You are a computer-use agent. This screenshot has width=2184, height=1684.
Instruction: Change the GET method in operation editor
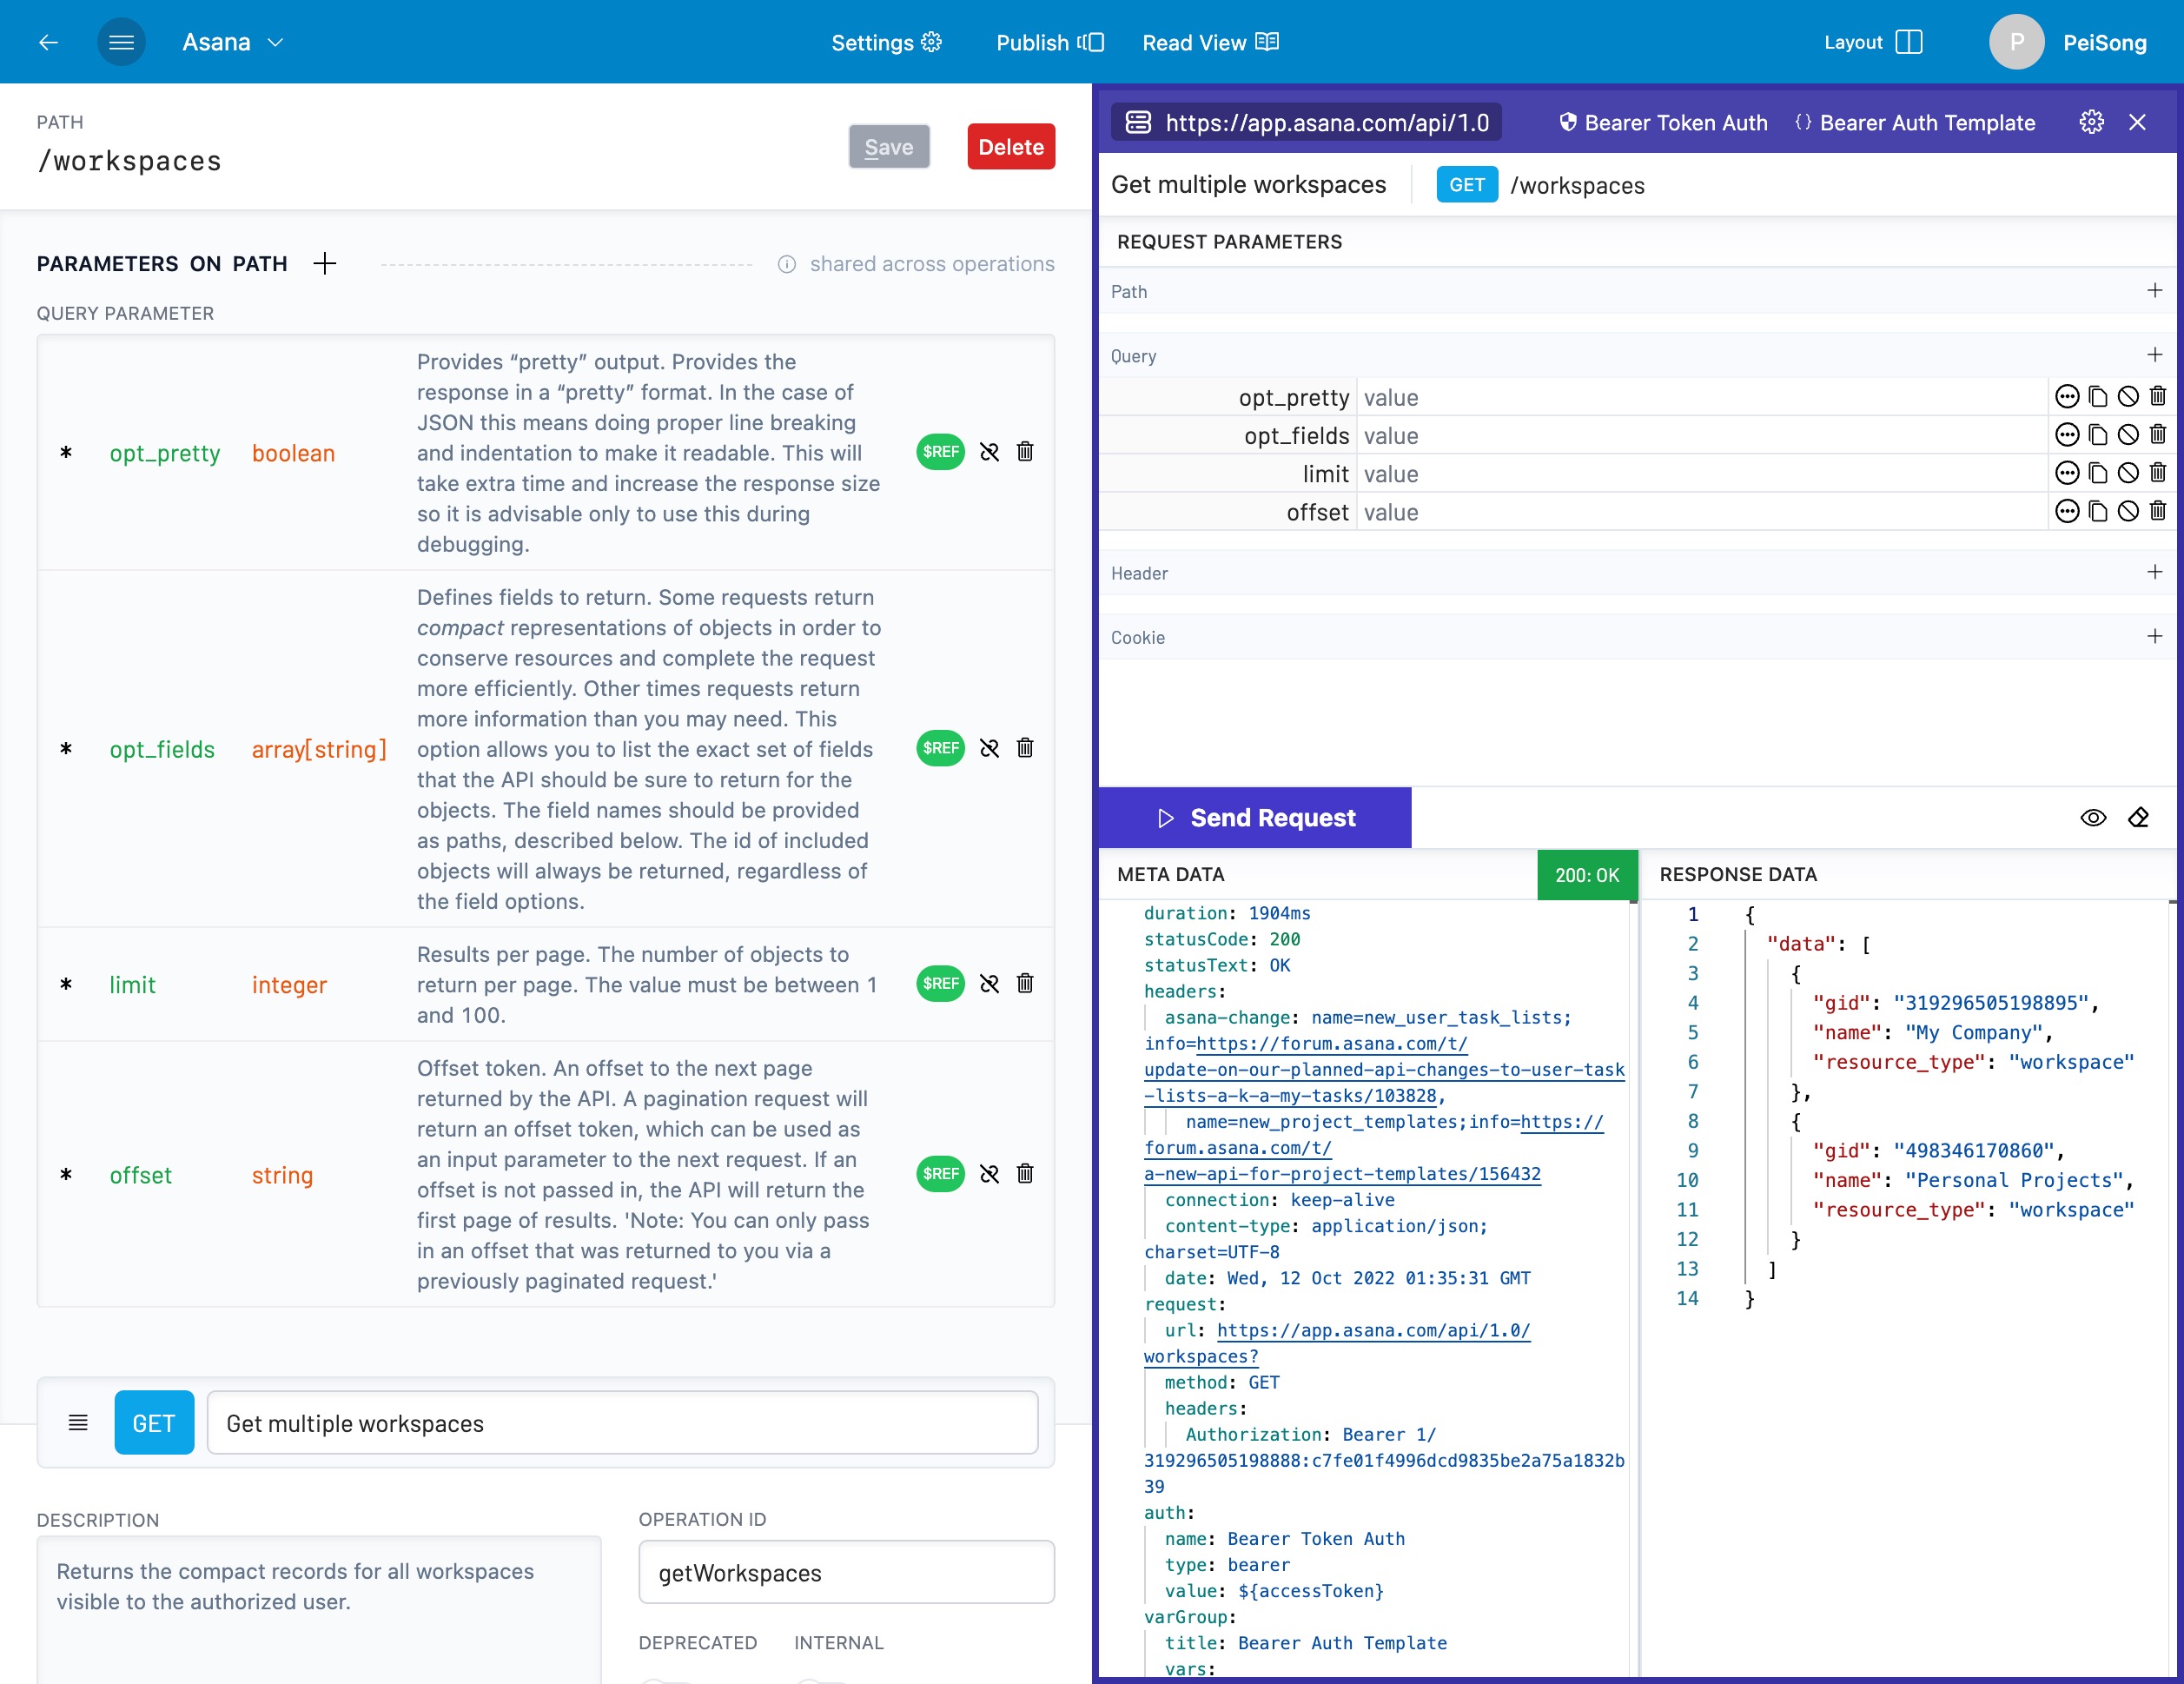pyautogui.click(x=154, y=1422)
